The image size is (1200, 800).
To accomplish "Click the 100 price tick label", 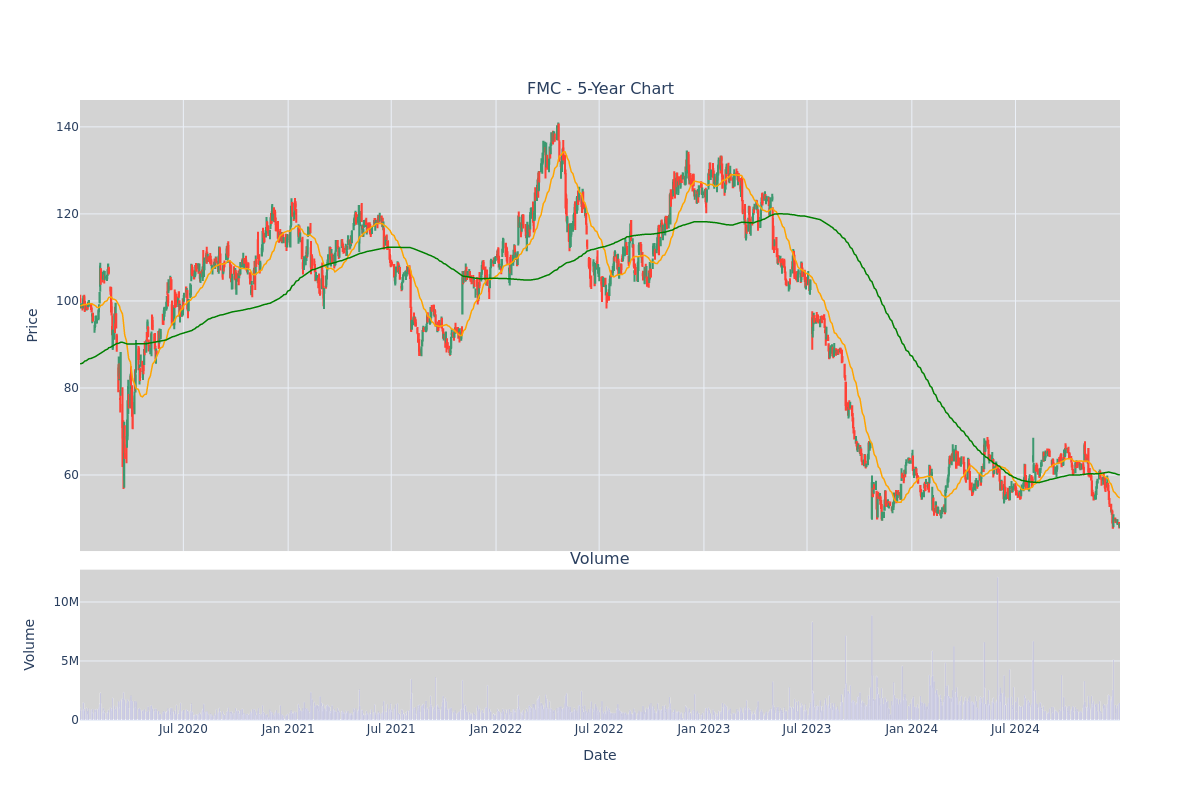I will coord(67,301).
